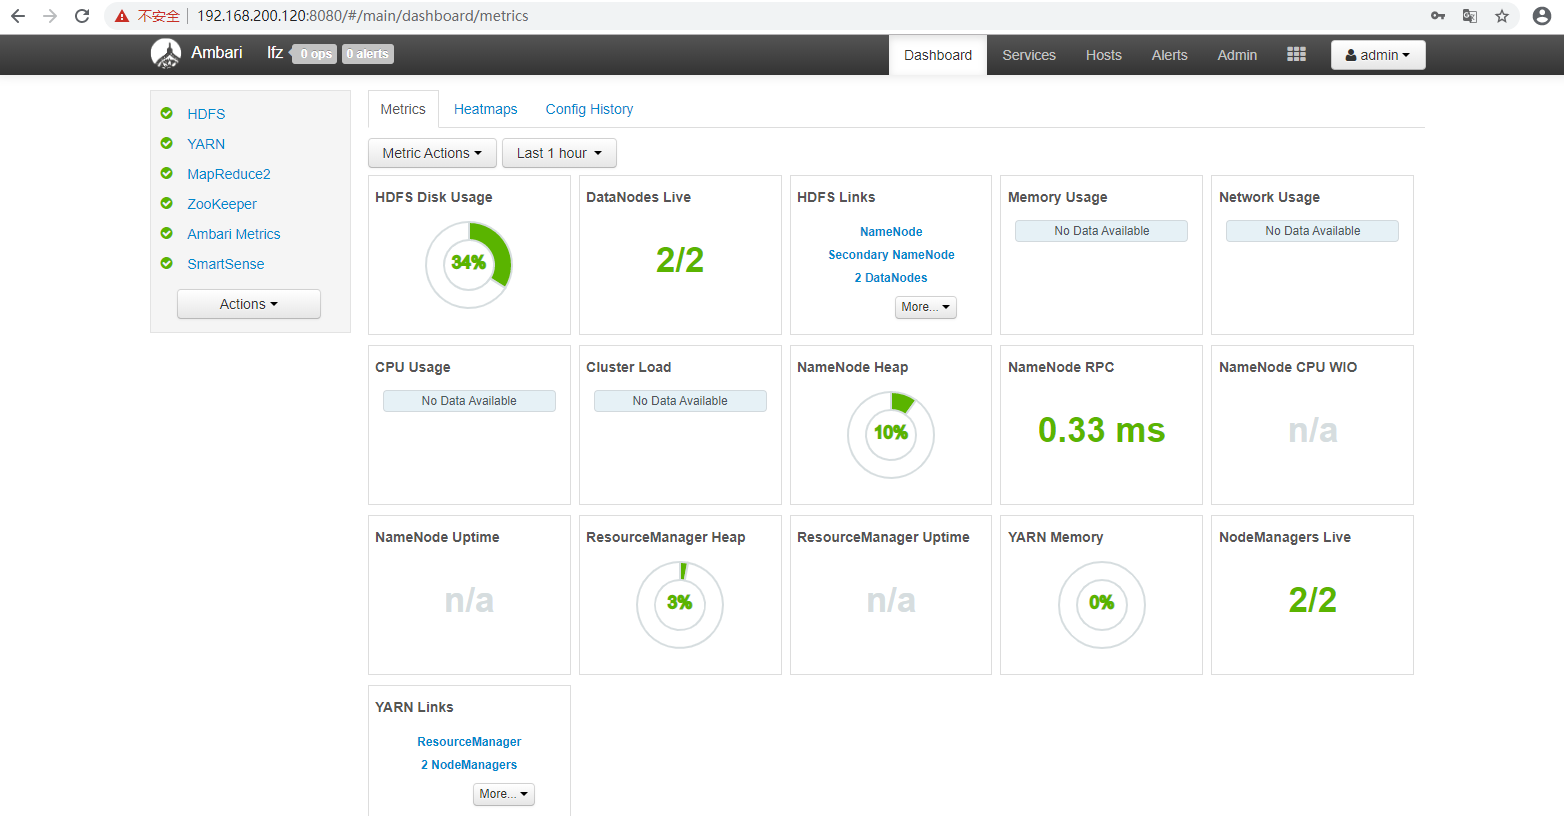
Task: Click the insecure warning triangle icon
Action: click(122, 16)
